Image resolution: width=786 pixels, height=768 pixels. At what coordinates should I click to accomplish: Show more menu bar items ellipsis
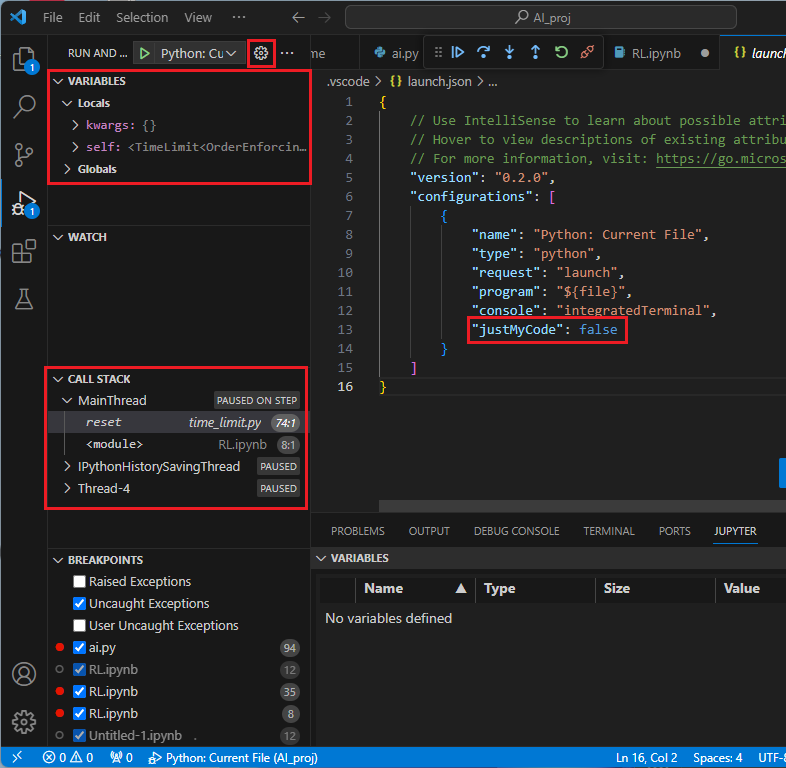(x=239, y=18)
